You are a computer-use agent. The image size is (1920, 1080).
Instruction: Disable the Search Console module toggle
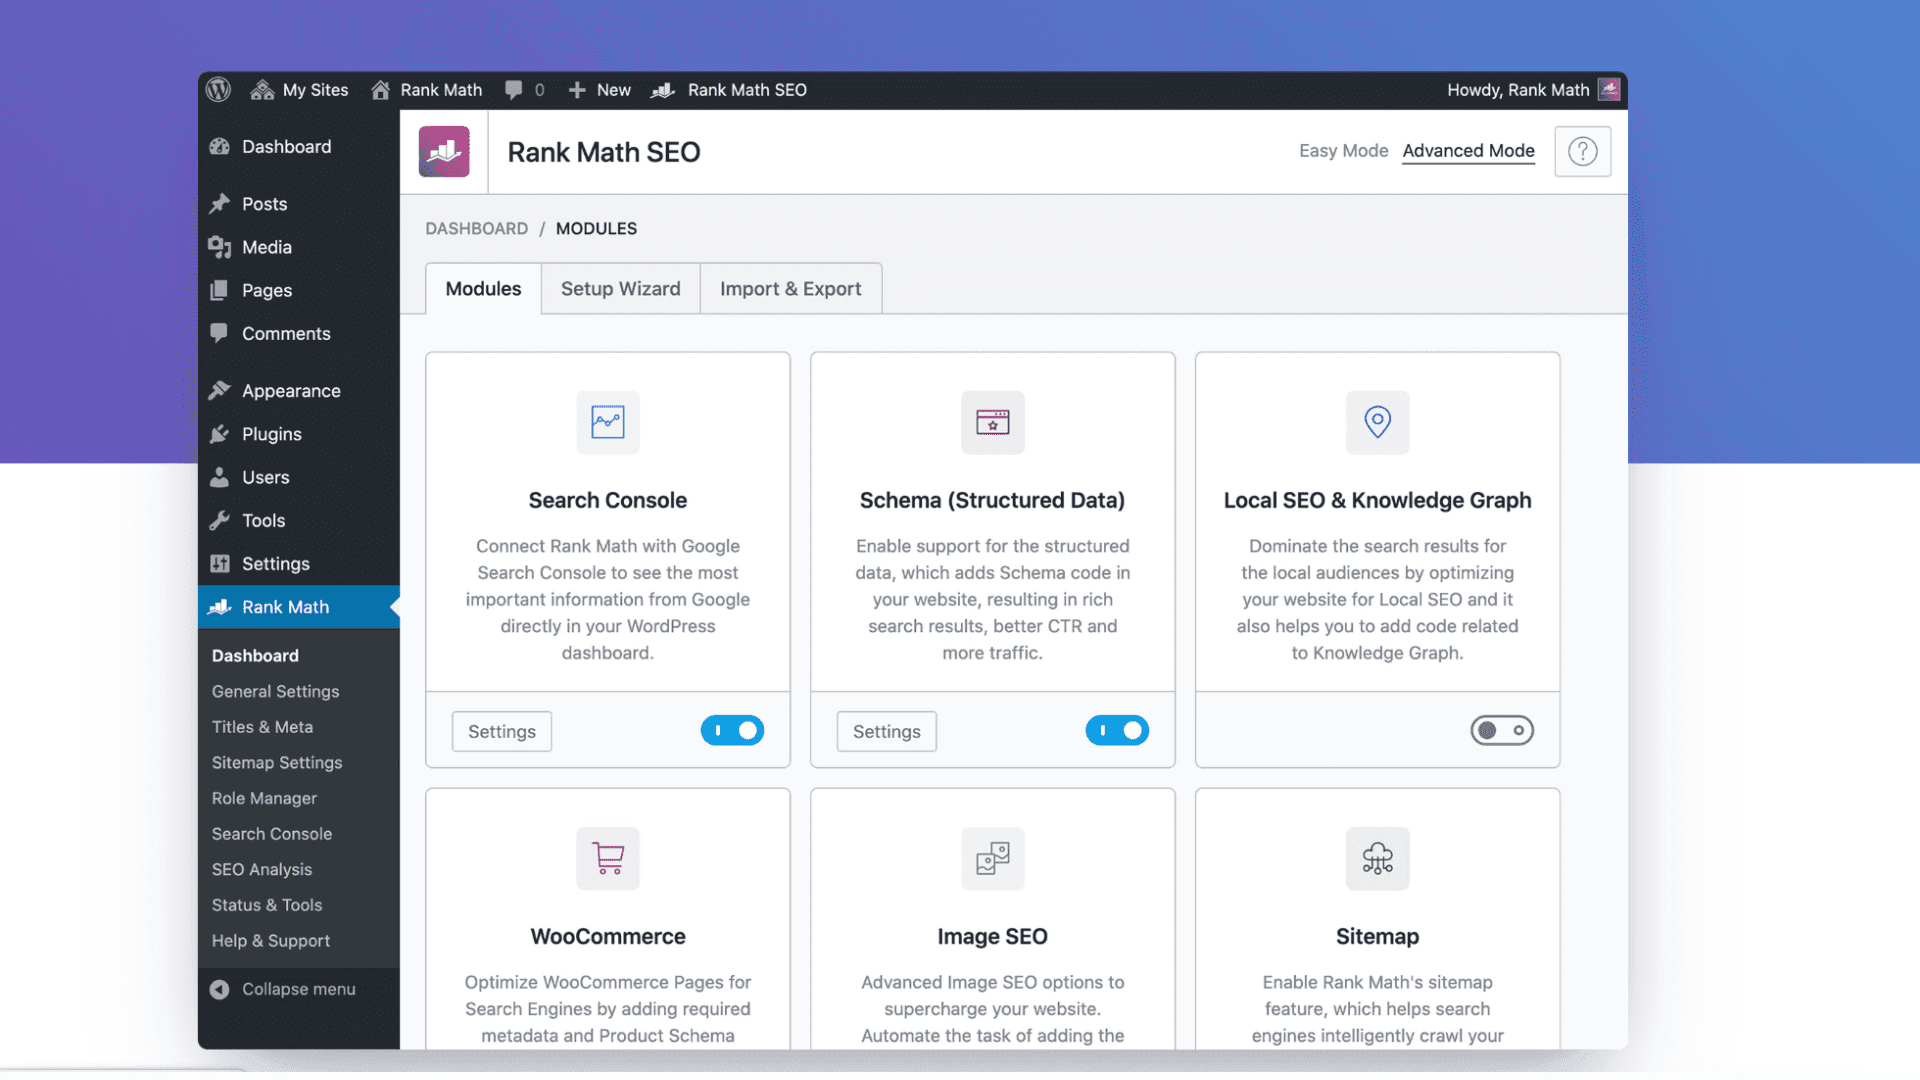tap(732, 731)
